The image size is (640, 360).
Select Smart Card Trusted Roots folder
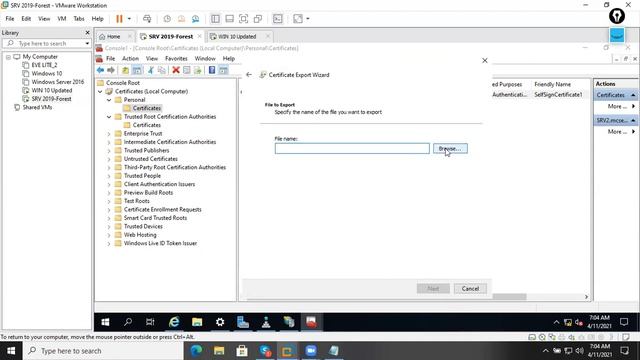[x=155, y=218]
